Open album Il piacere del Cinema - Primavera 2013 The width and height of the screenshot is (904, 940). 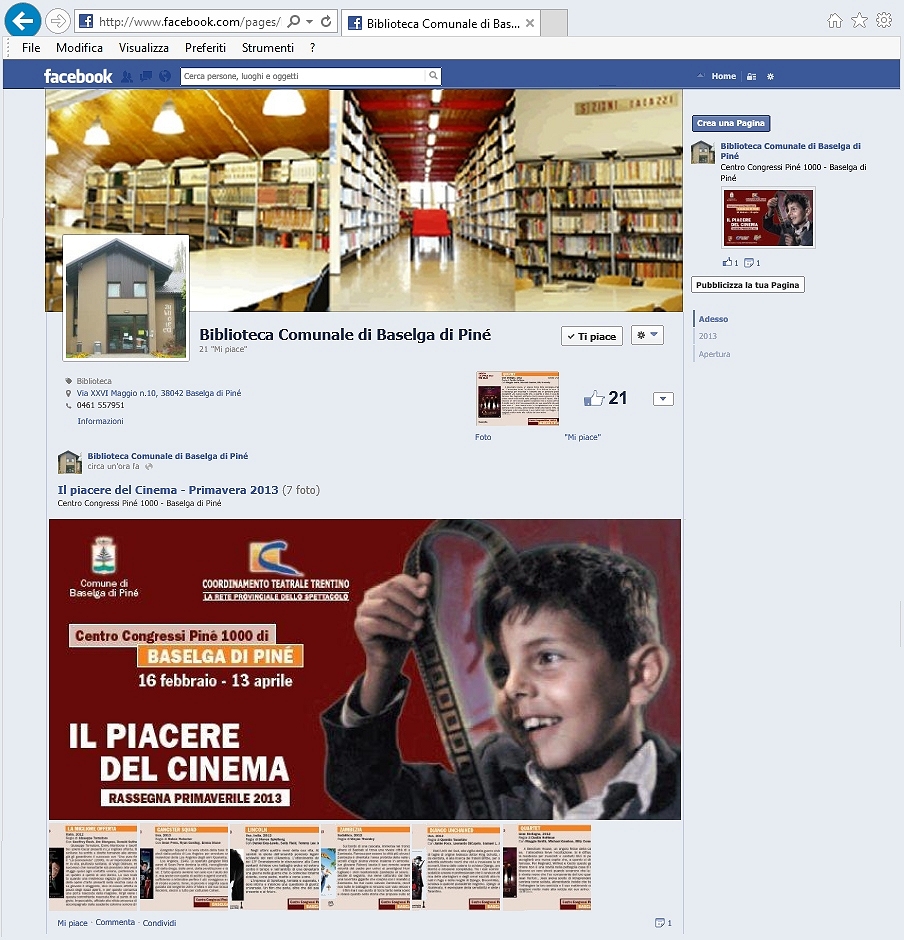(168, 490)
